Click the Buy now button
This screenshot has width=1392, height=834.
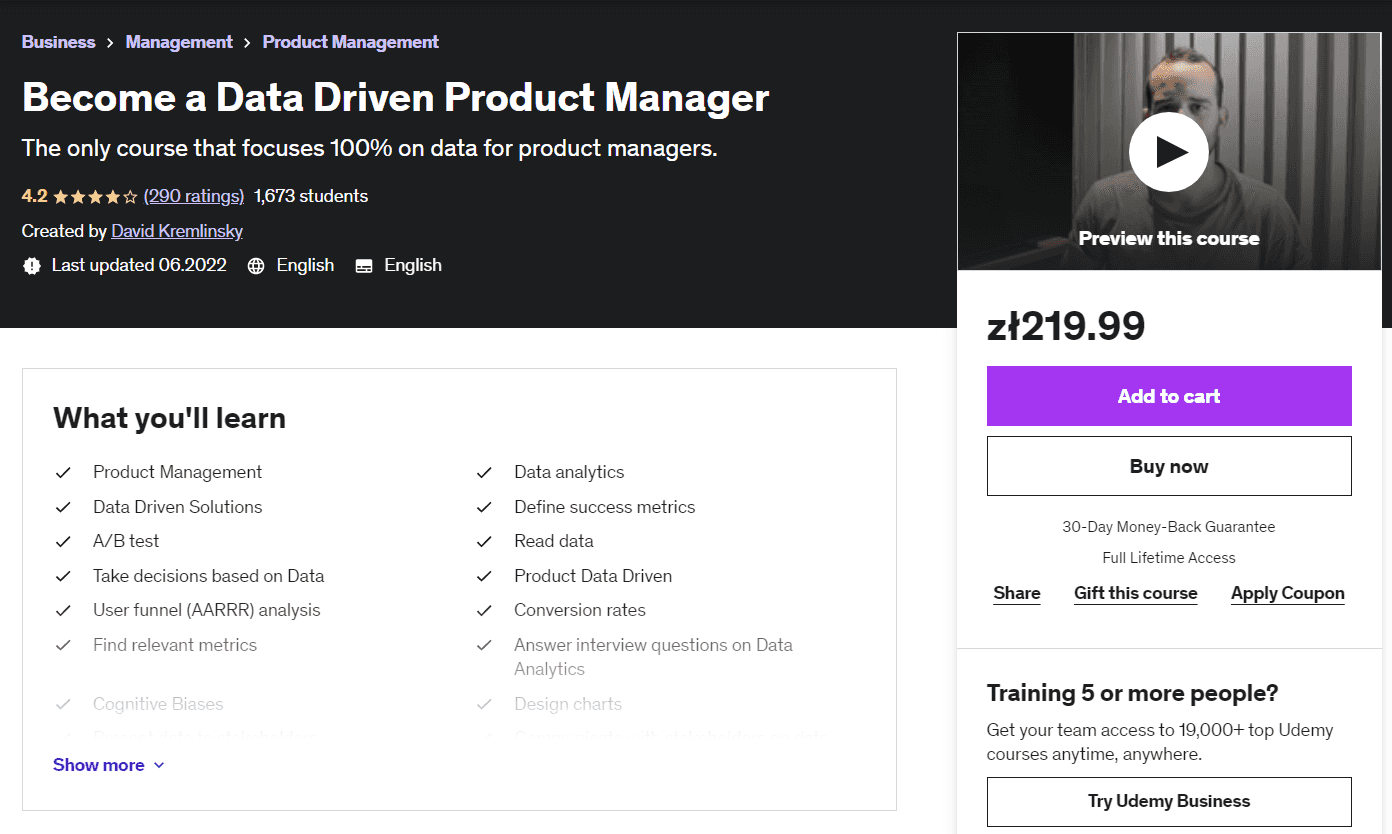click(1168, 466)
